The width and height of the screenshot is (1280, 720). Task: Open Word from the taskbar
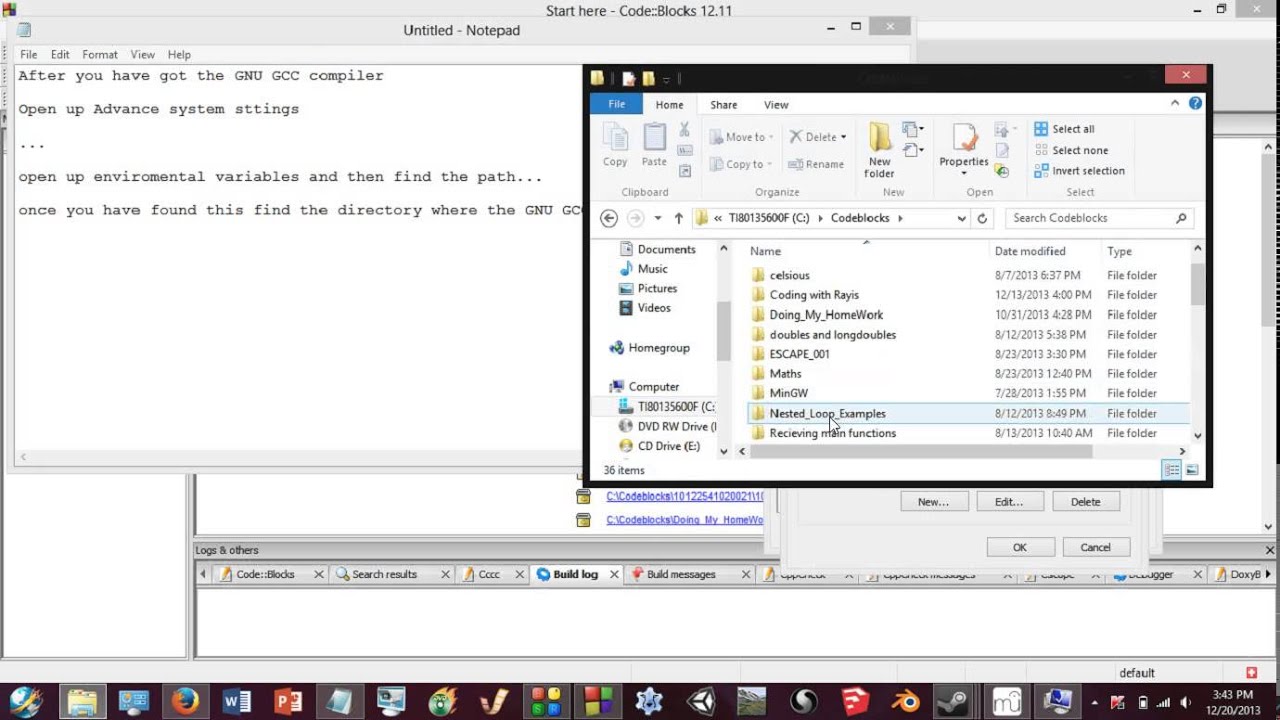[x=237, y=701]
